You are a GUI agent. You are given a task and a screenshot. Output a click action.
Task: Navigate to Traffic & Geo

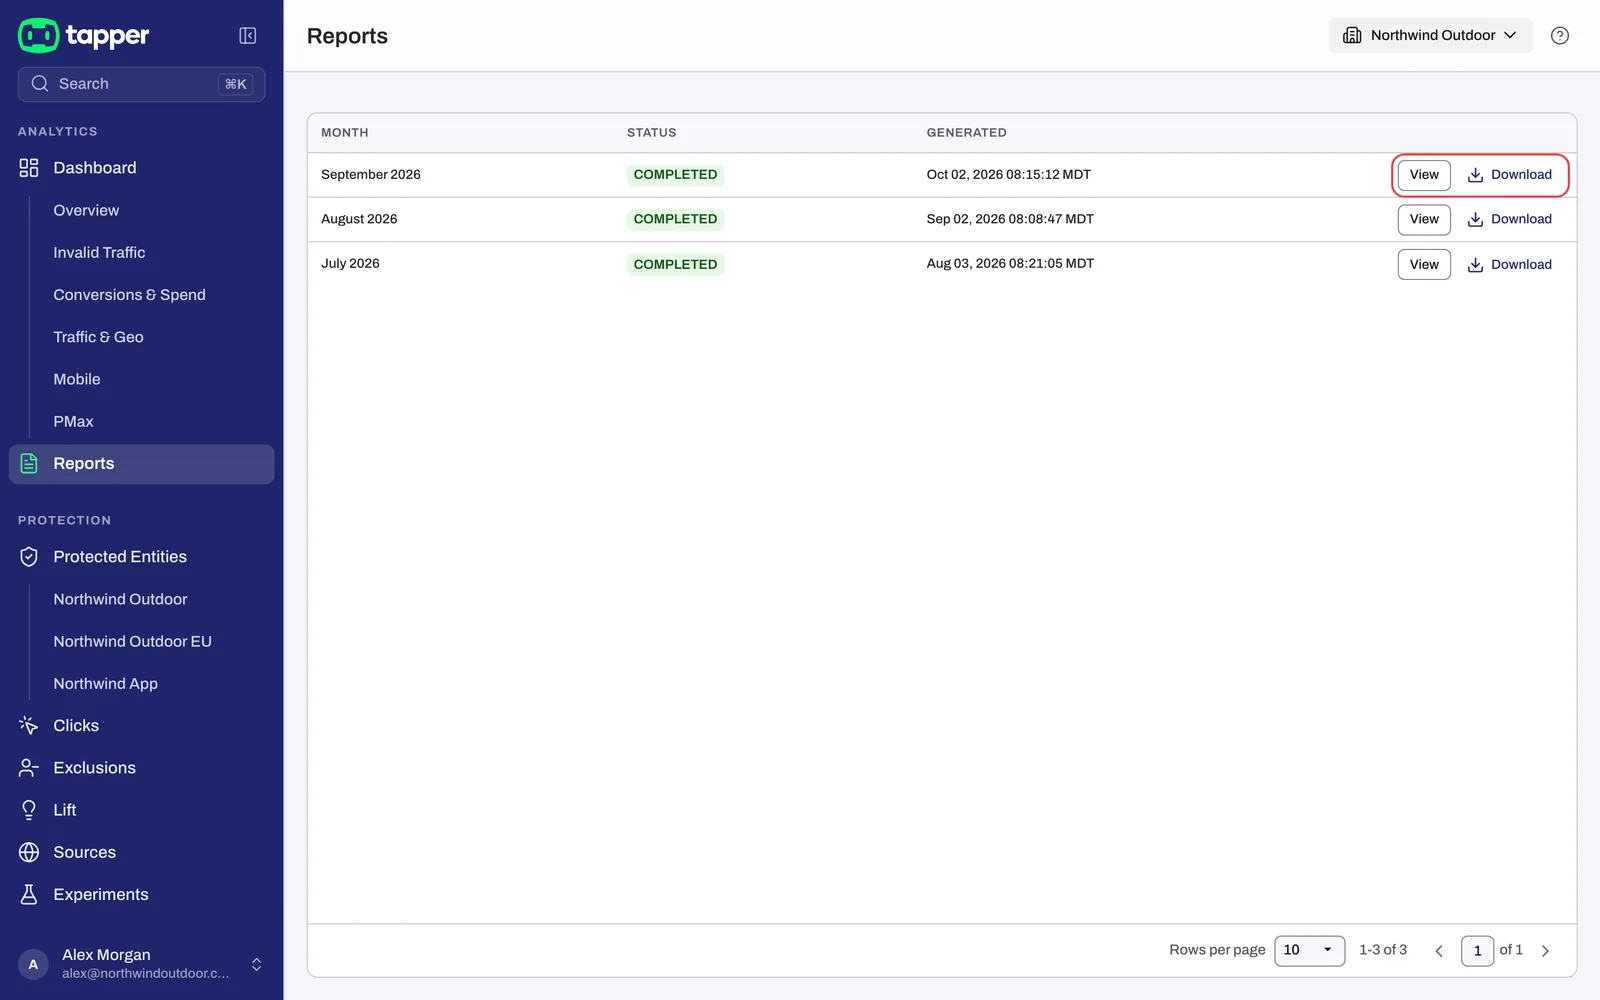point(98,337)
